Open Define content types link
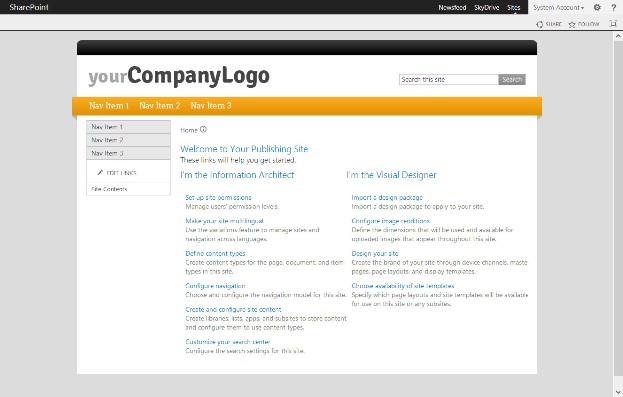 pyautogui.click(x=215, y=254)
